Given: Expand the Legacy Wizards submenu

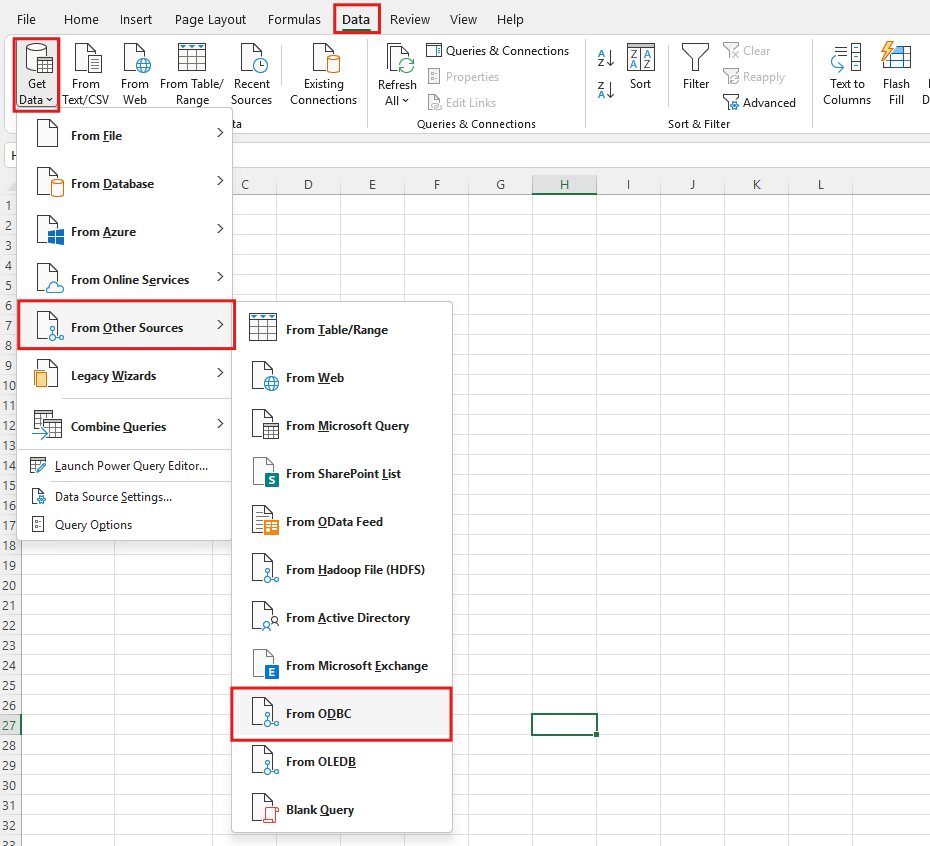Looking at the screenshot, I should point(125,376).
